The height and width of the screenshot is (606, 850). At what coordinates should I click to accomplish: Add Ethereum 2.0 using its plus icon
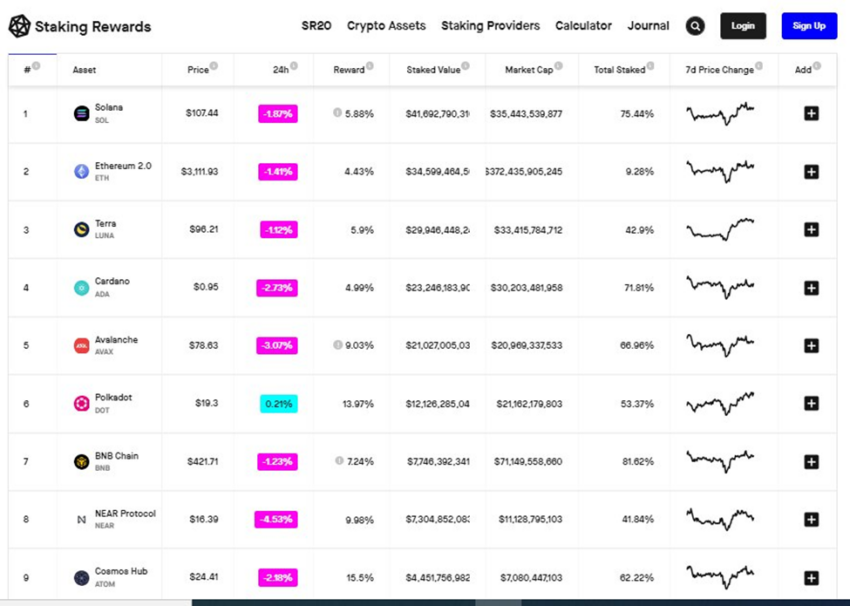click(x=811, y=172)
